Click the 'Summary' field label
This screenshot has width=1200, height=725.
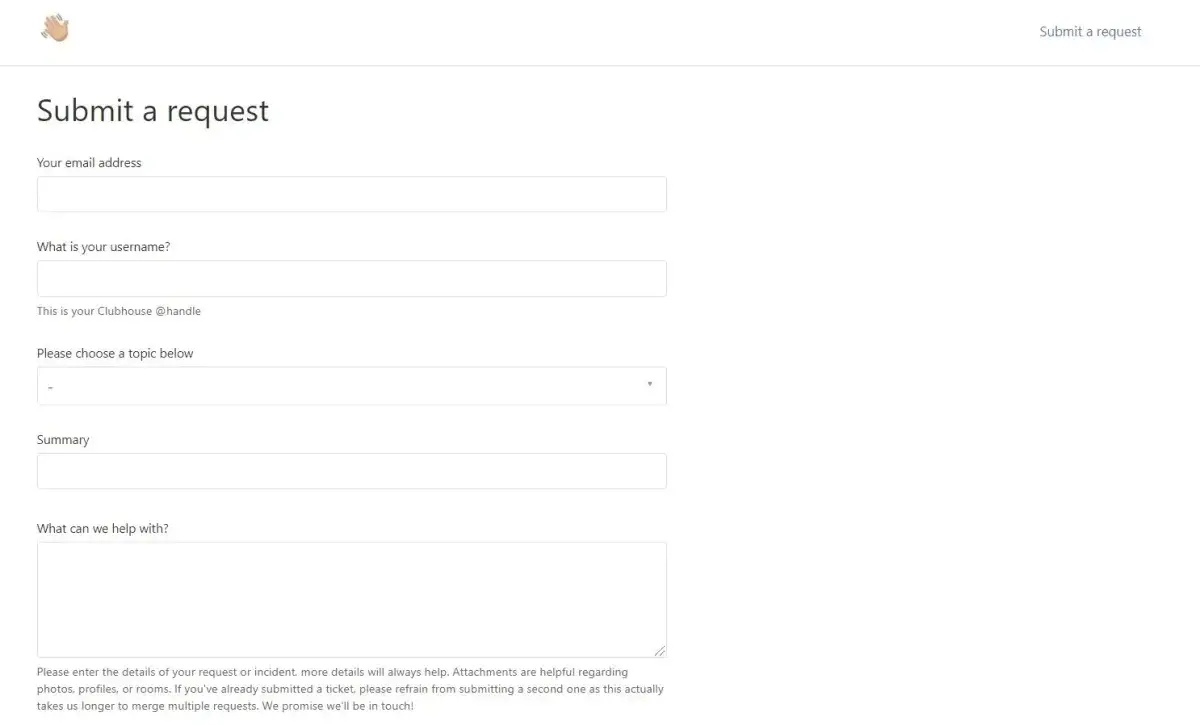point(63,439)
